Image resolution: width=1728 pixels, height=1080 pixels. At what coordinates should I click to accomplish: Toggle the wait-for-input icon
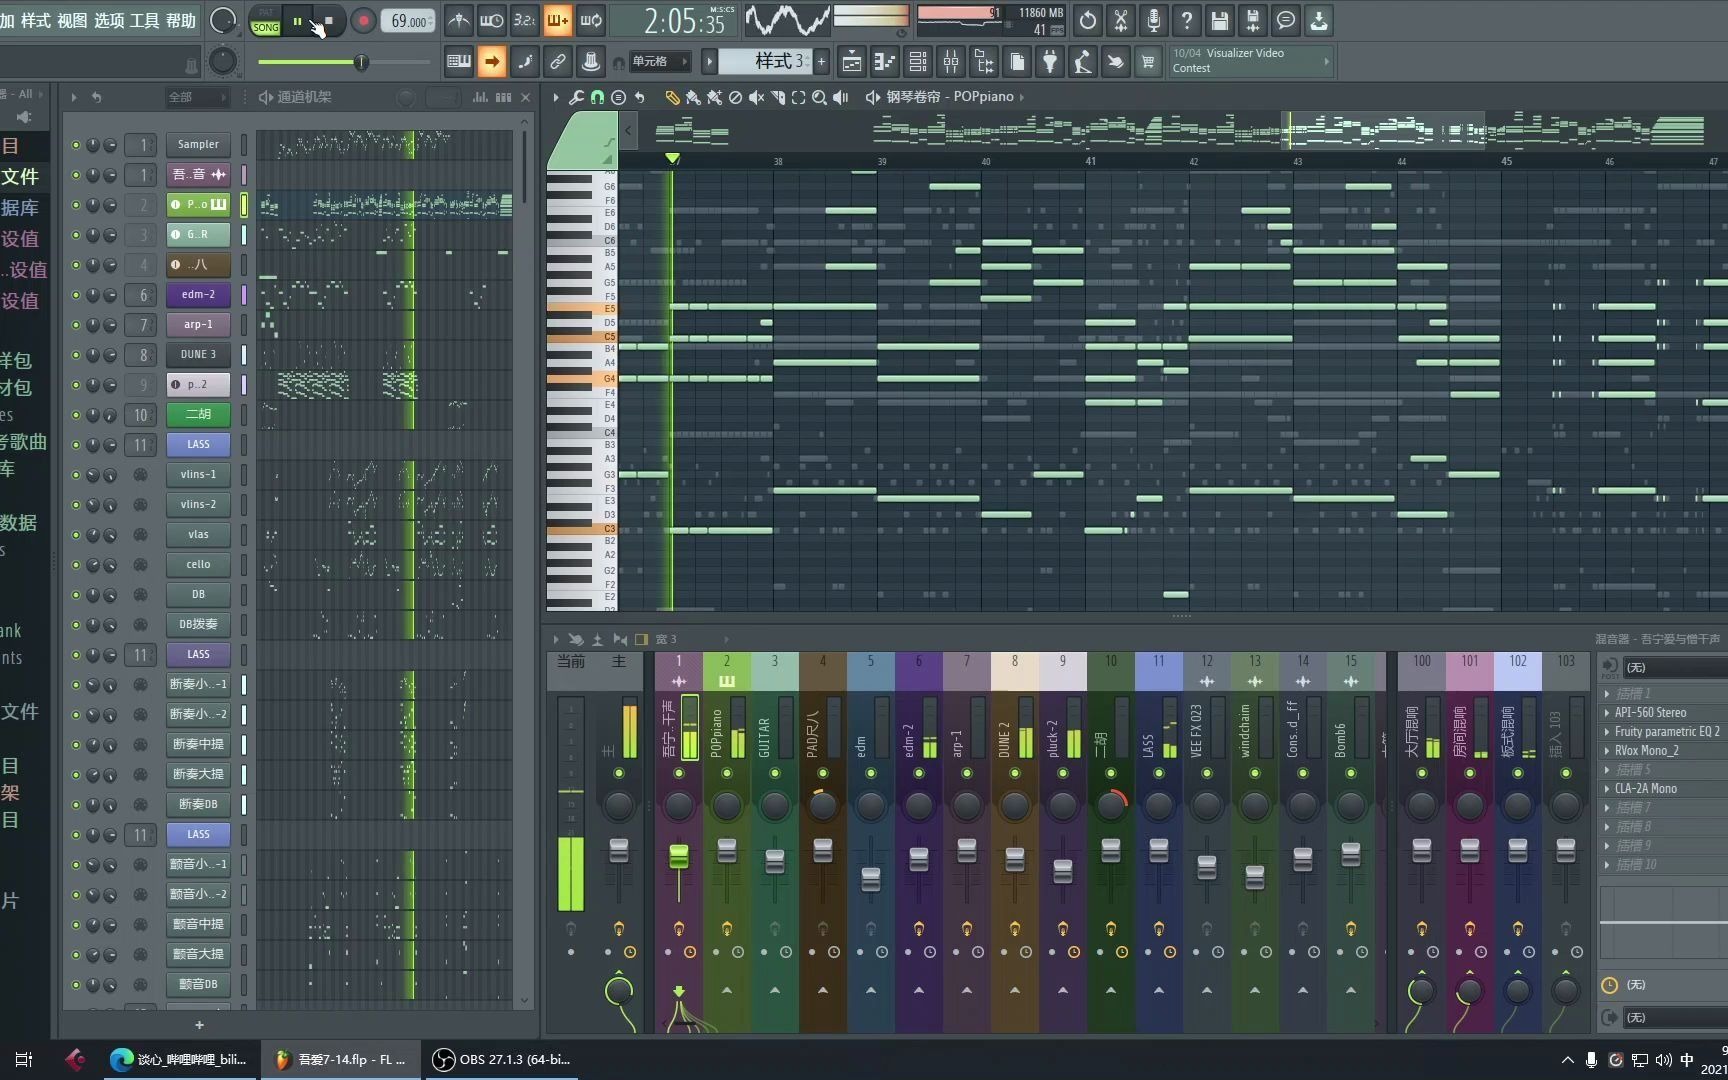(x=491, y=20)
